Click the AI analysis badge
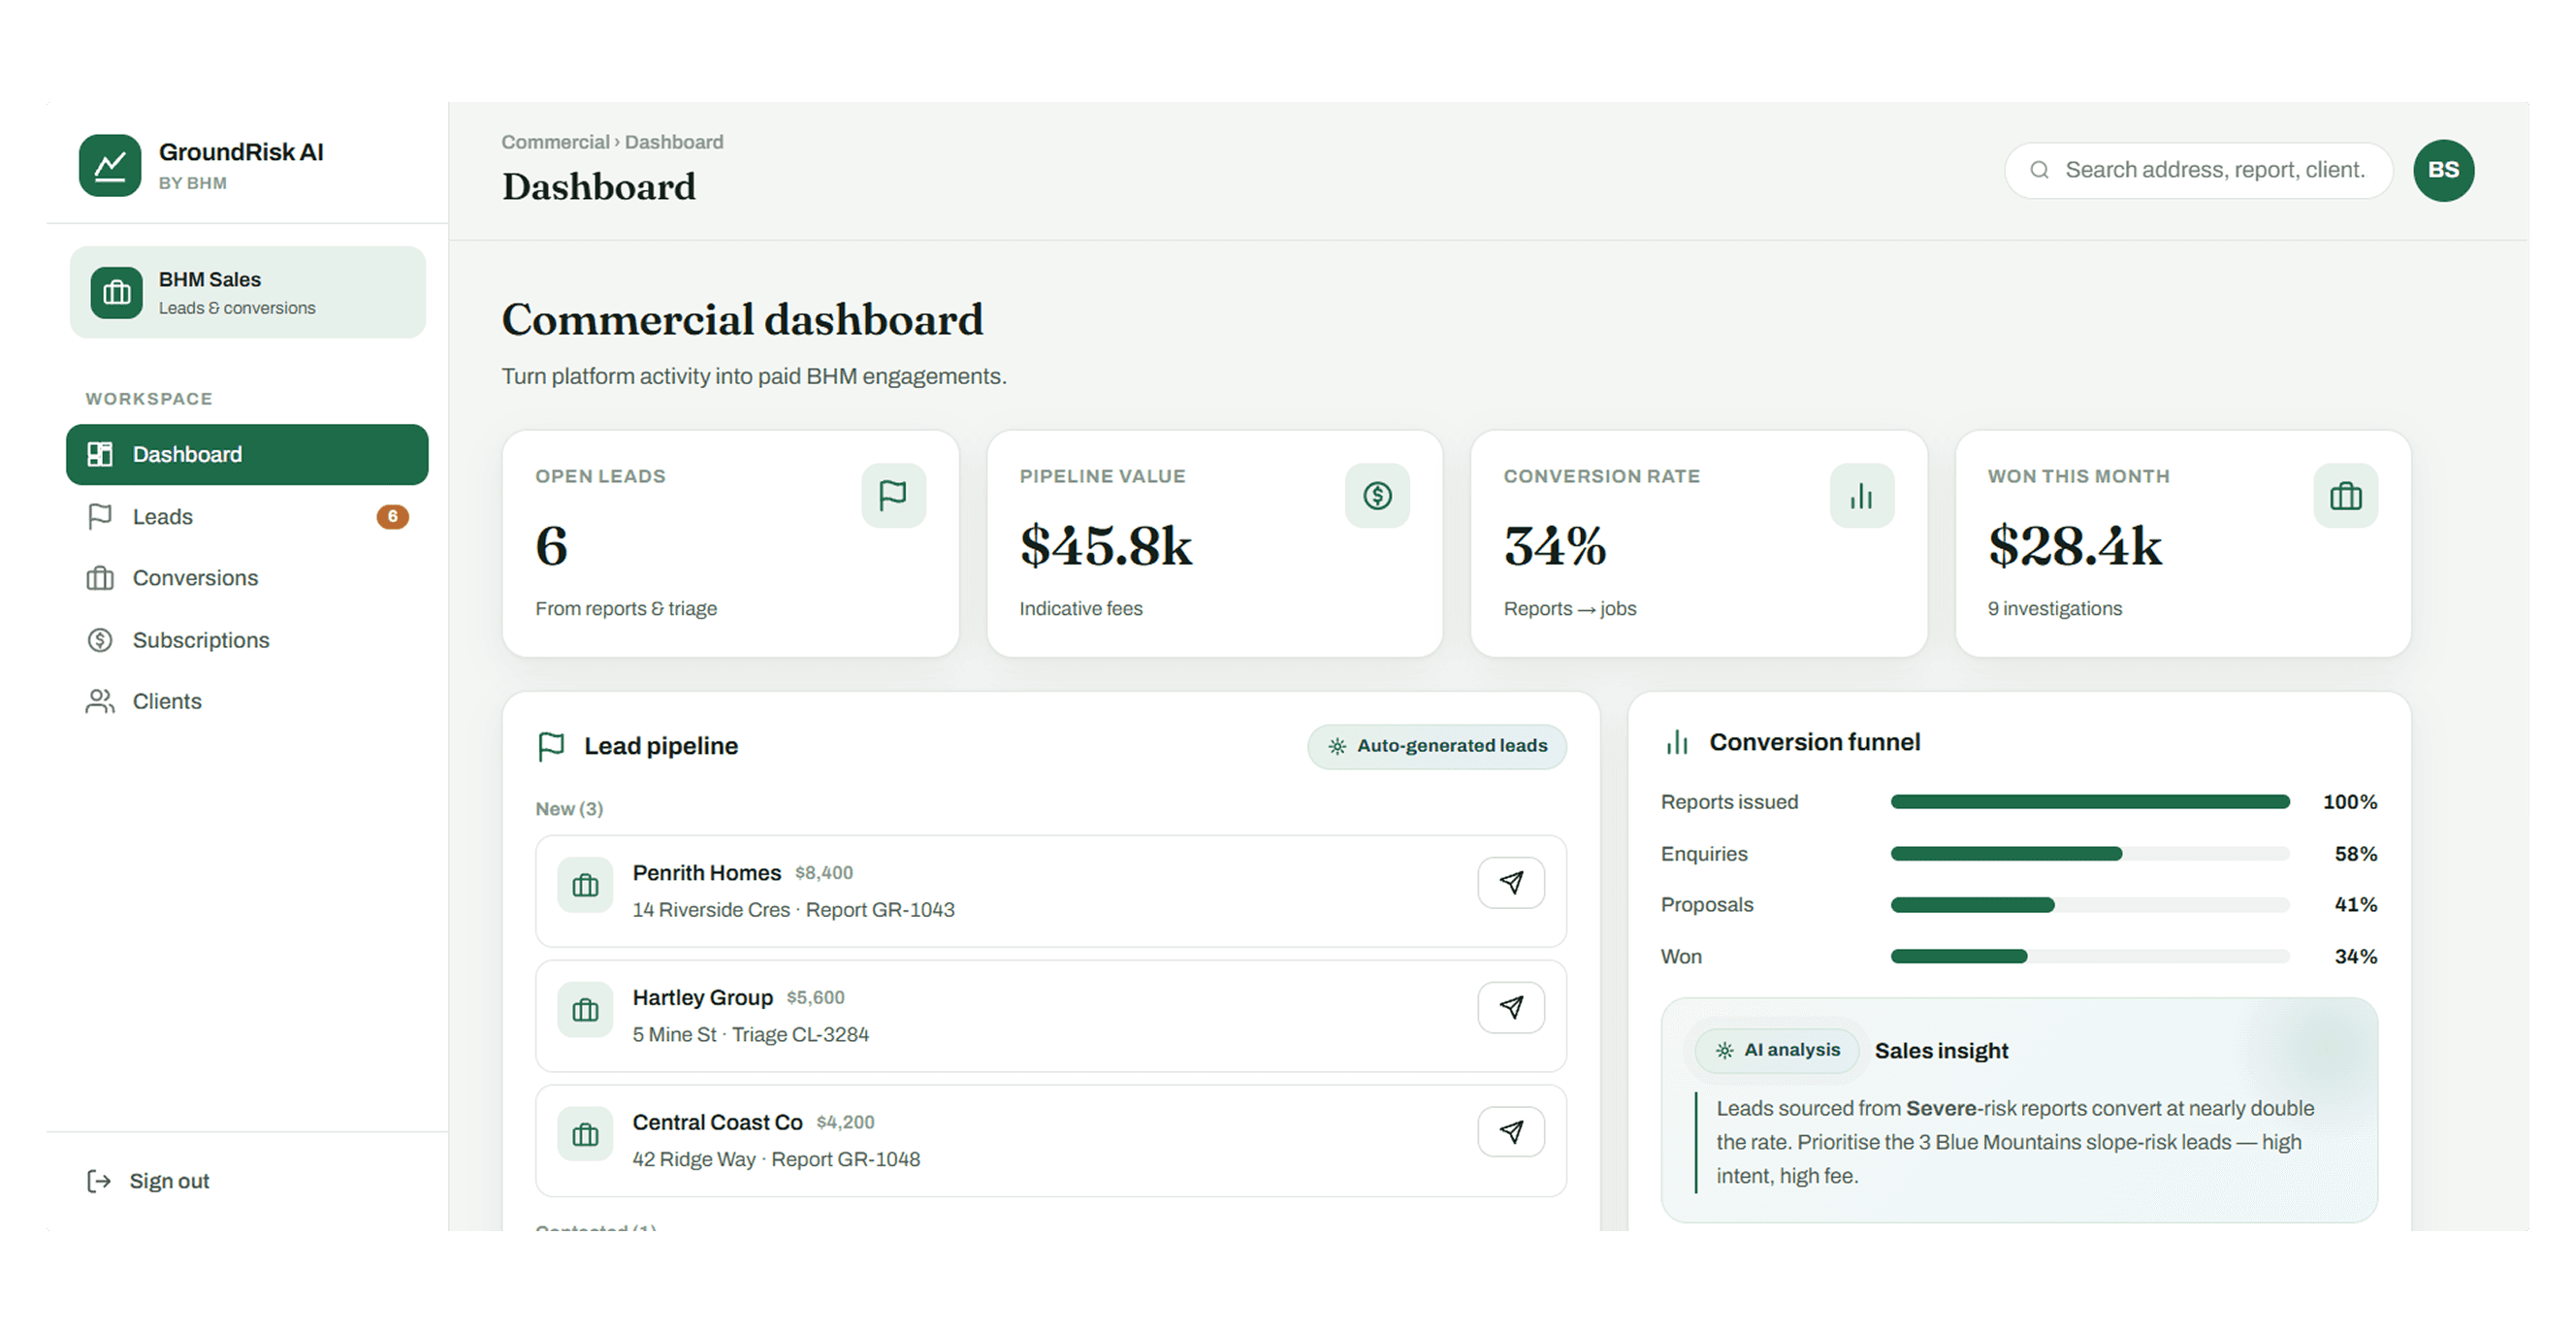 point(1778,1050)
